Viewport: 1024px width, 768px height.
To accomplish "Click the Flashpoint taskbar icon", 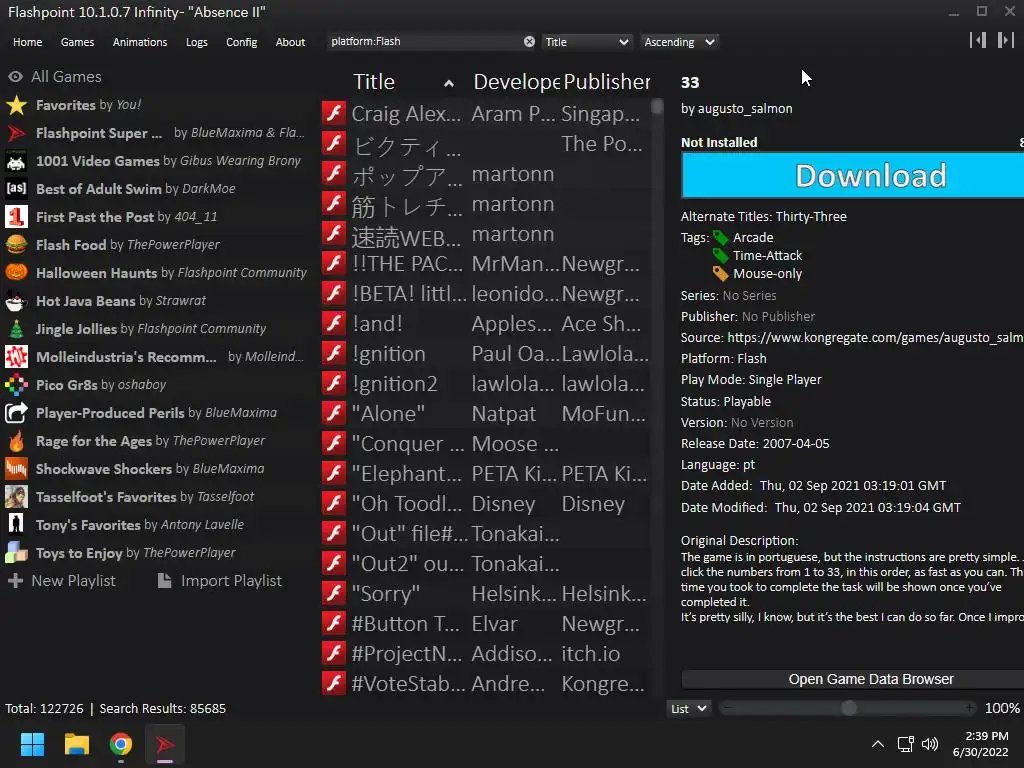I will click(165, 744).
